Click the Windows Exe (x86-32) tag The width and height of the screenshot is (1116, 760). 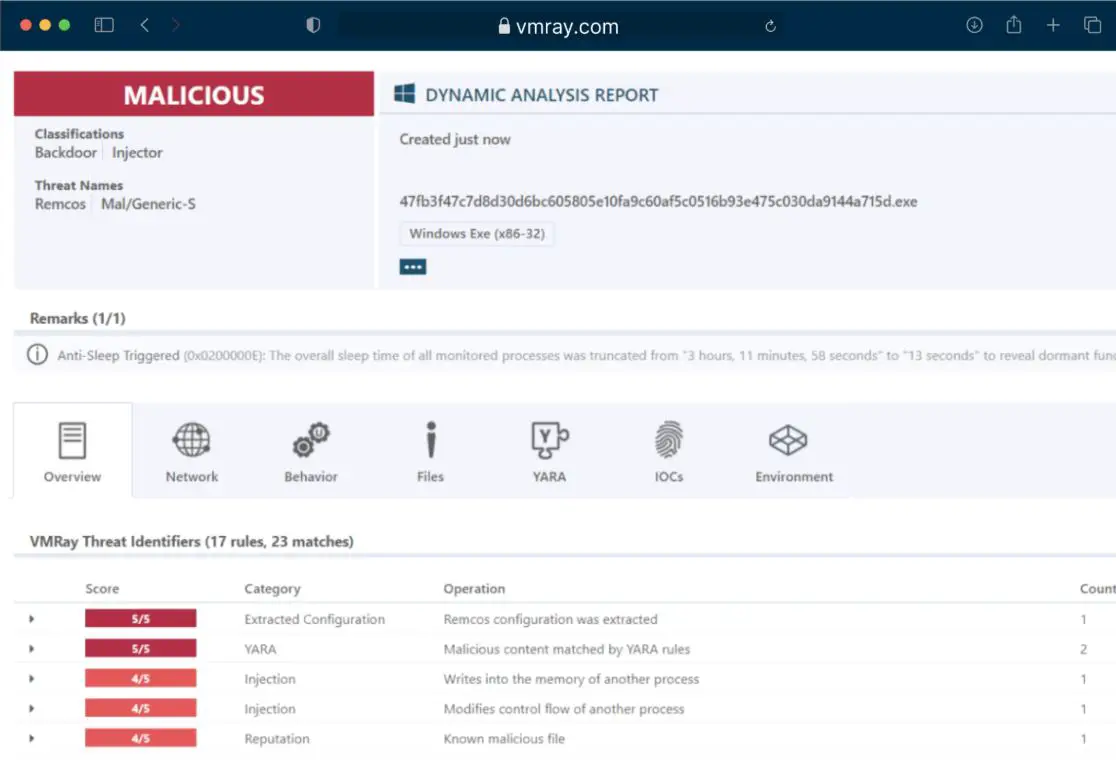[x=476, y=232]
